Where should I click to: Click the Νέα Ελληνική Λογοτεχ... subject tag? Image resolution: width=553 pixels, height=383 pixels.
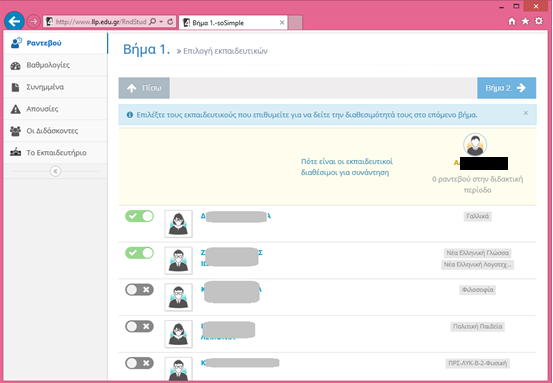477,265
